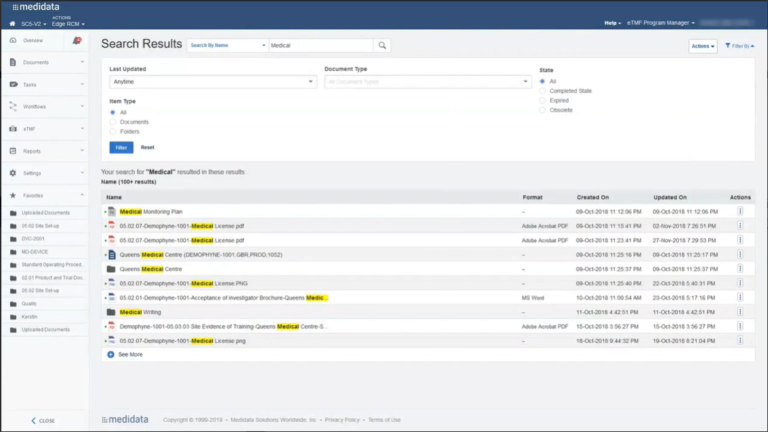The width and height of the screenshot is (768, 432).
Task: Click the blue Filter button
Action: coord(121,147)
